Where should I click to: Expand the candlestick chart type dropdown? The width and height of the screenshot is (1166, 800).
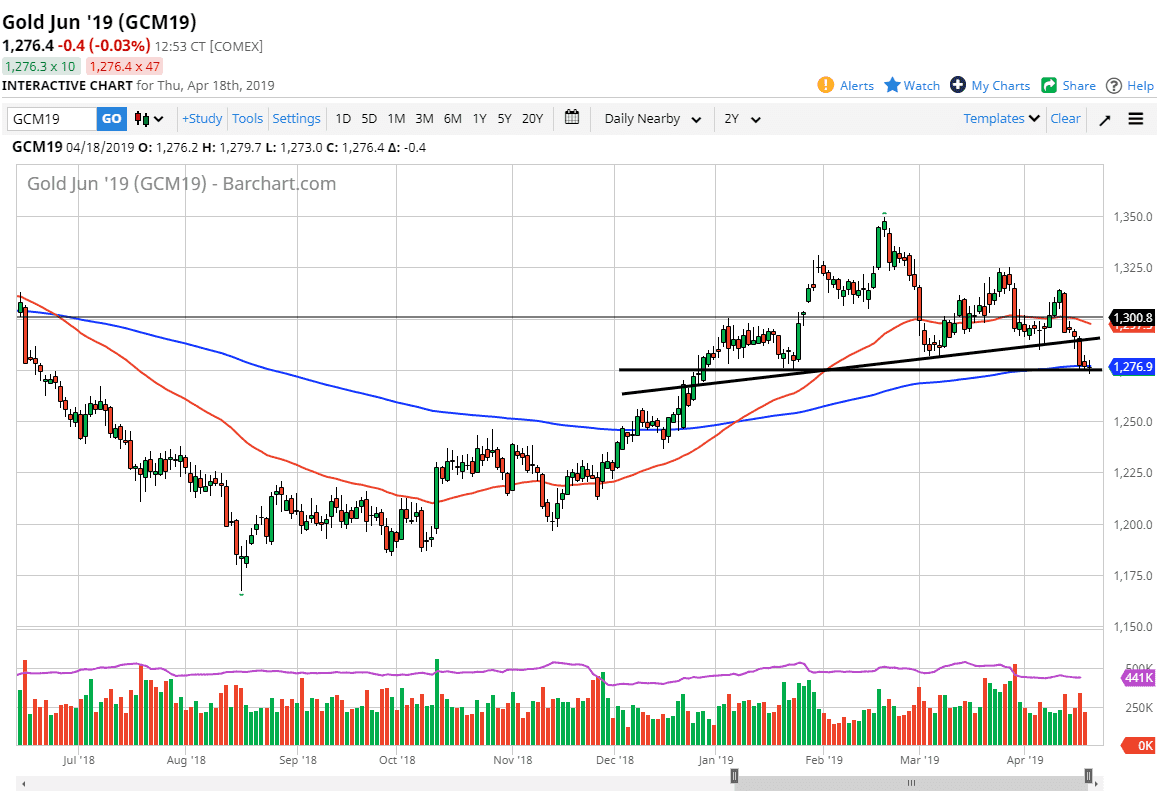pos(150,119)
